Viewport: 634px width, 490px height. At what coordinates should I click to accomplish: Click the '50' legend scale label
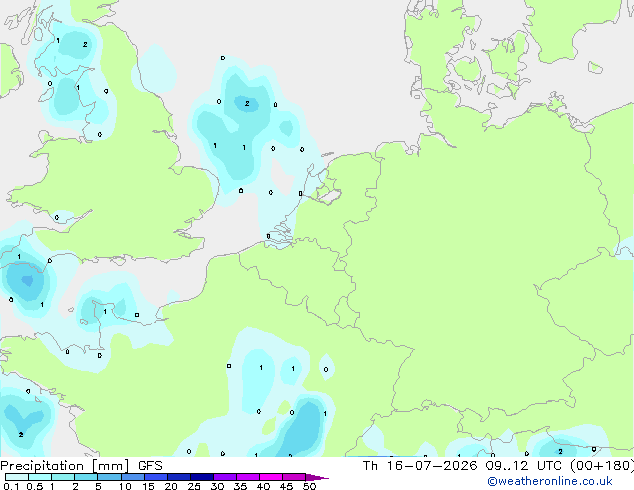pyautogui.click(x=309, y=486)
